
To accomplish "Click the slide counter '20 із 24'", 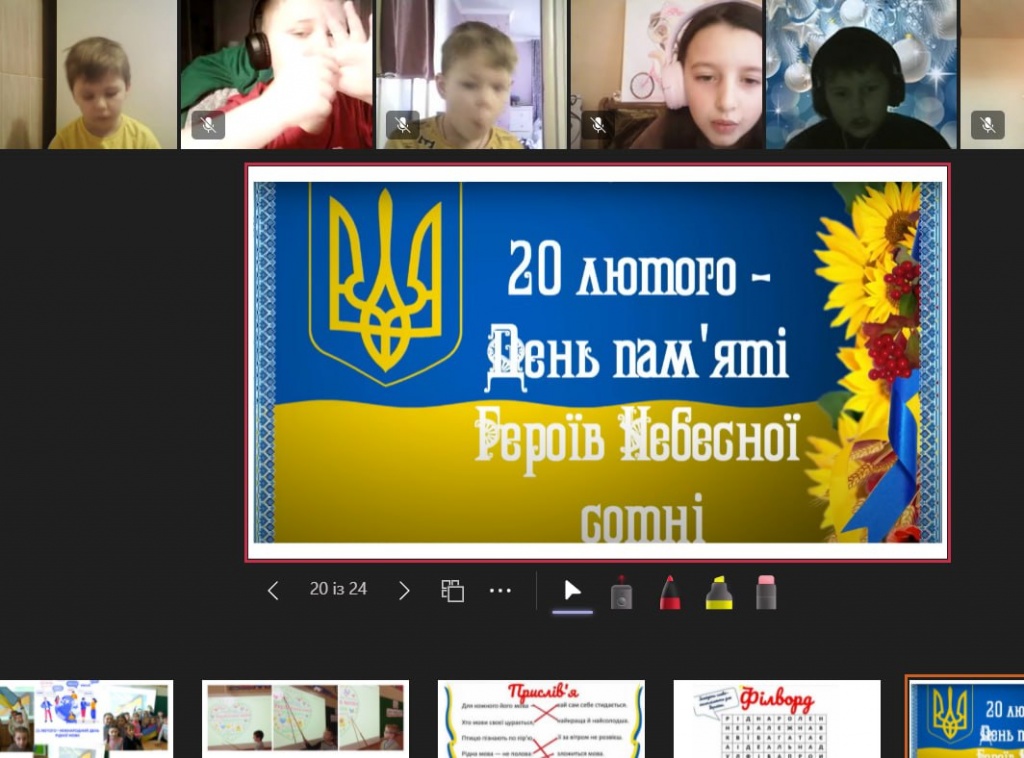I will click(338, 590).
